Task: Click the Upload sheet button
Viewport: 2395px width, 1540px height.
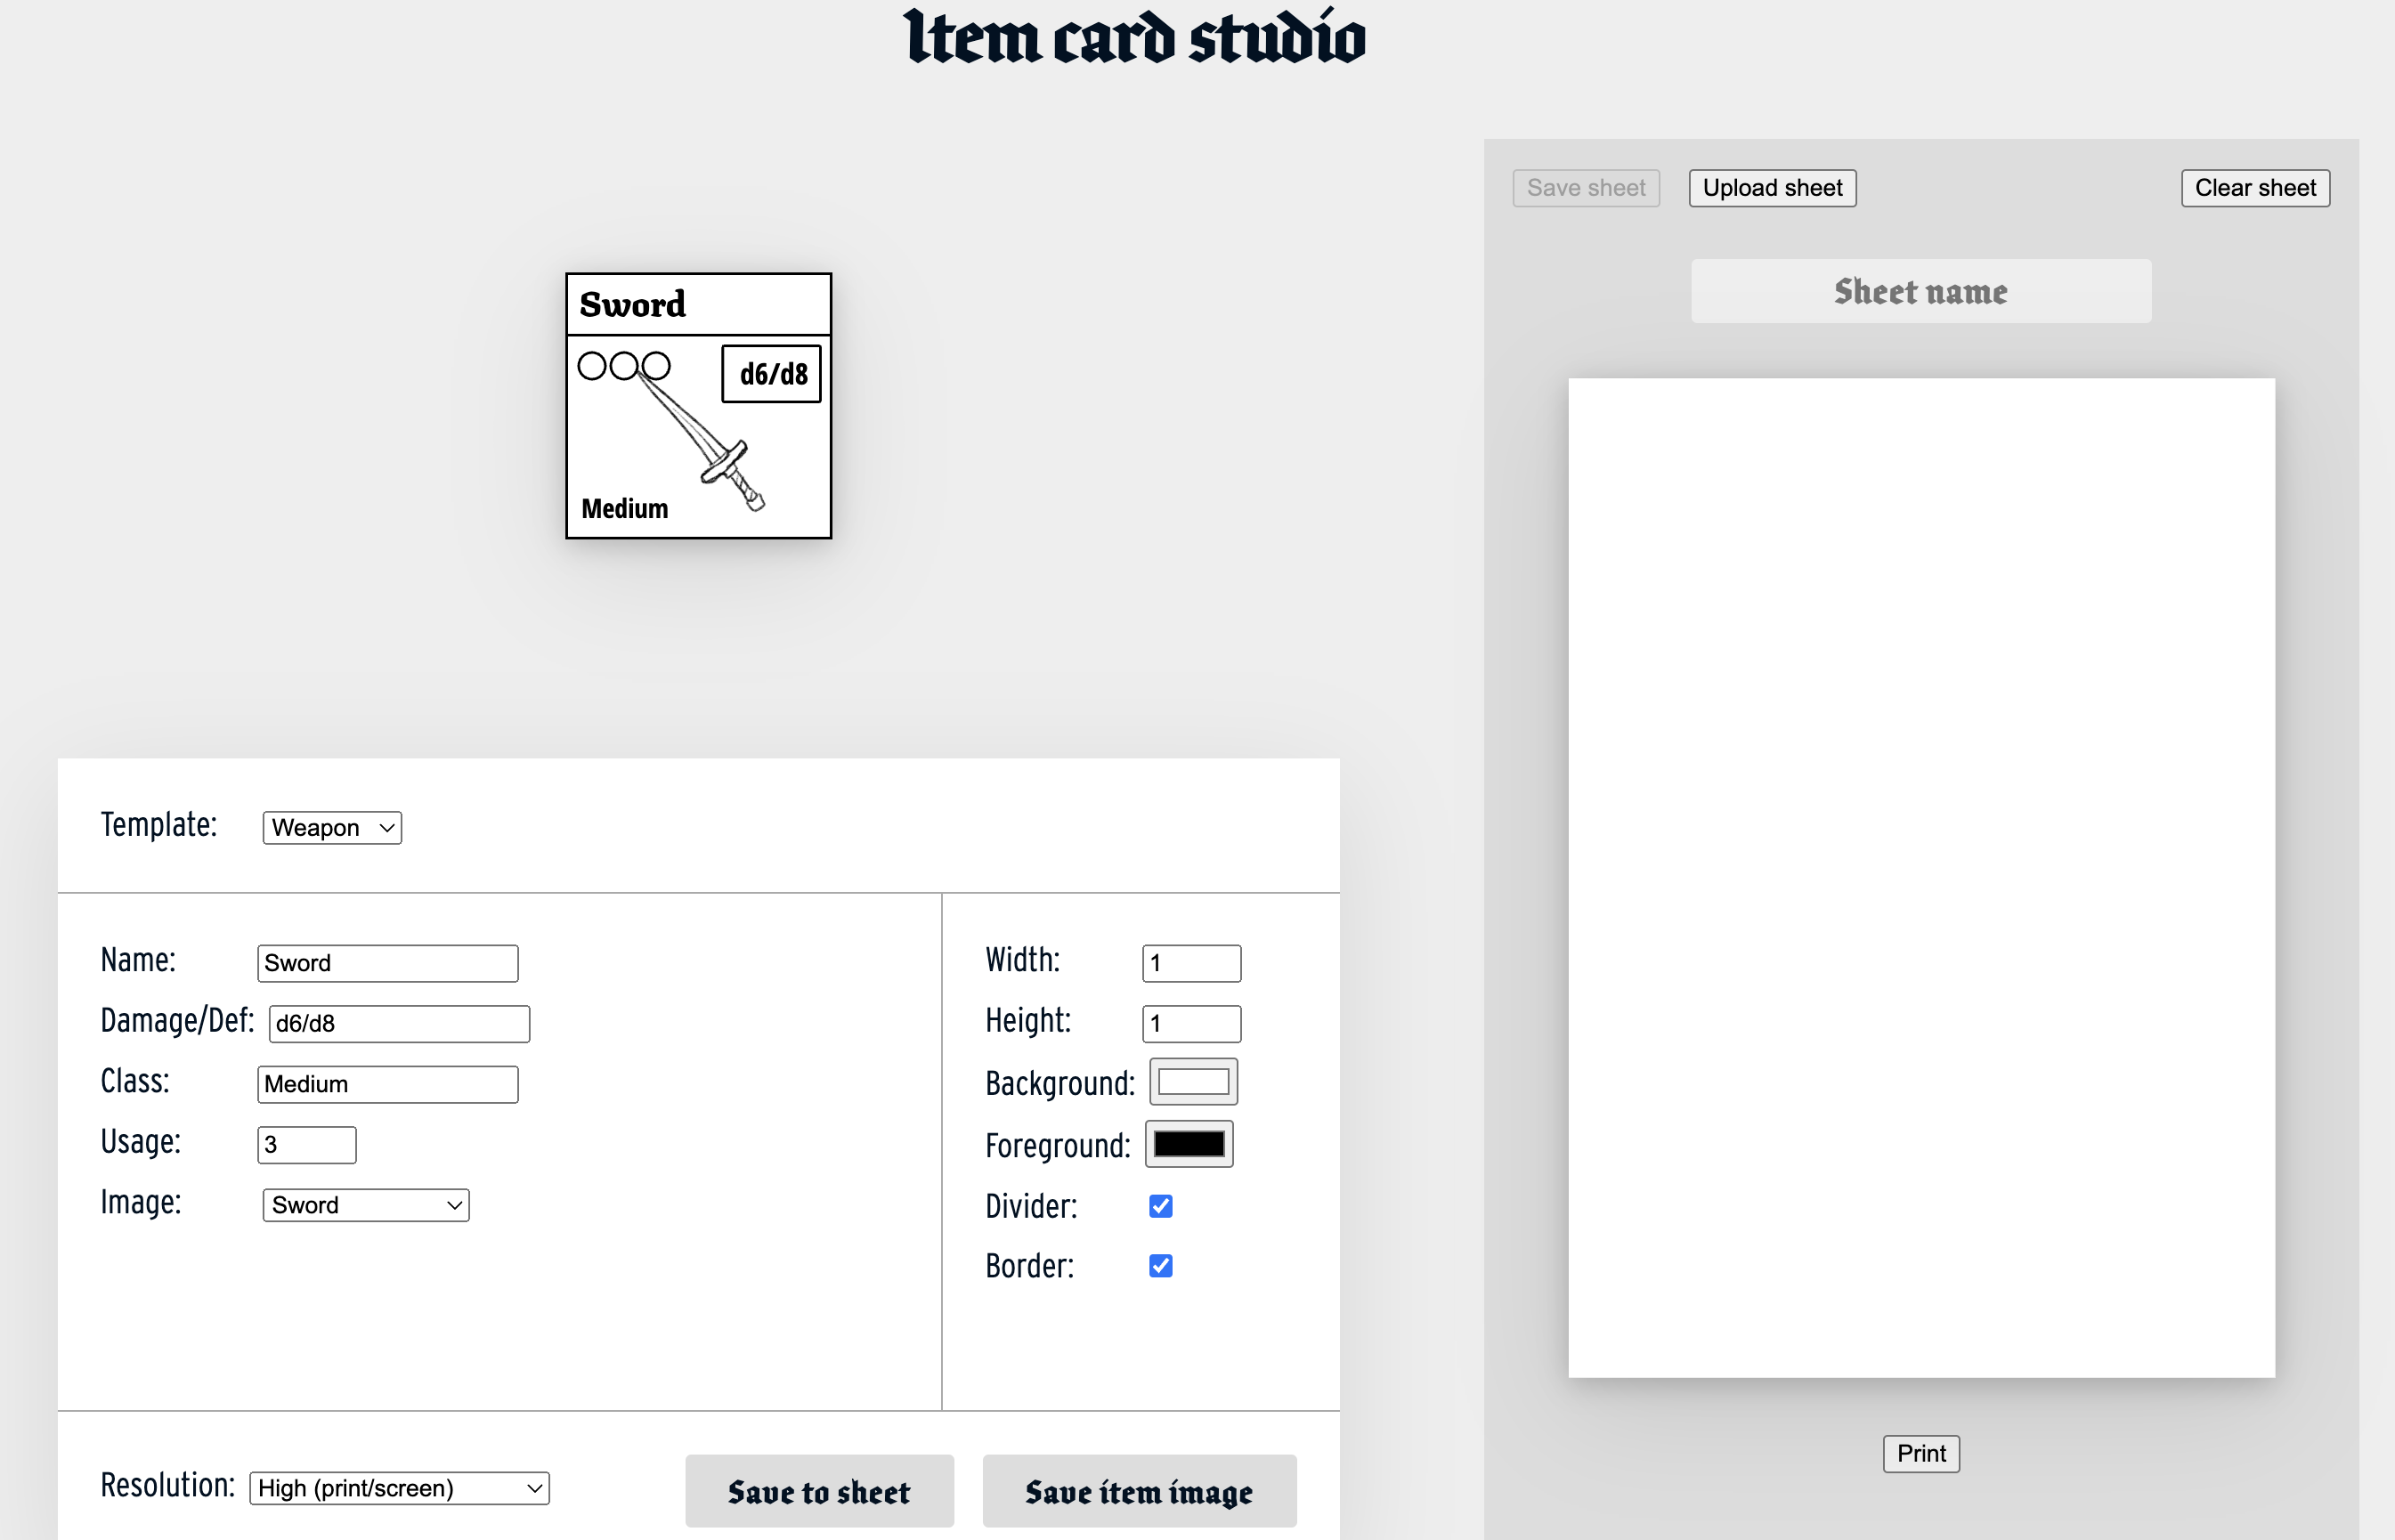Action: [x=1771, y=188]
